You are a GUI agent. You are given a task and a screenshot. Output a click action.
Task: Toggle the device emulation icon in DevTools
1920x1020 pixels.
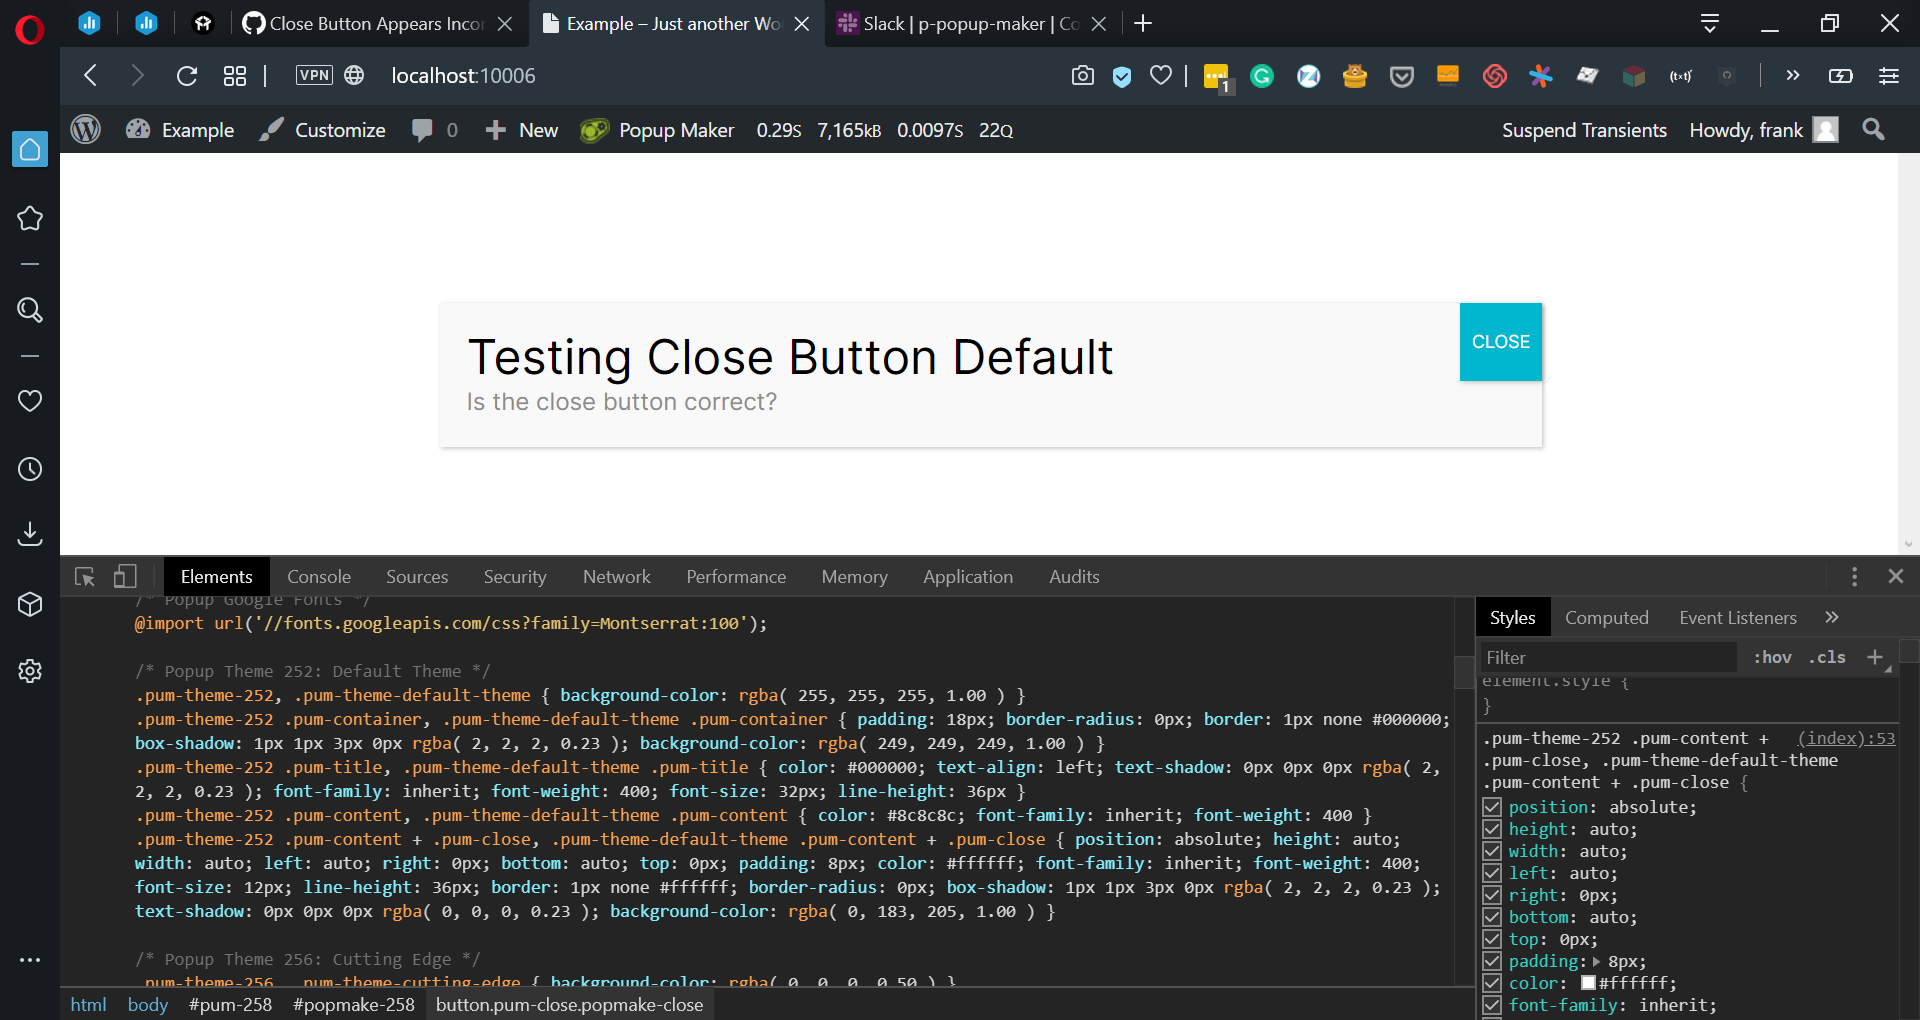tap(124, 576)
